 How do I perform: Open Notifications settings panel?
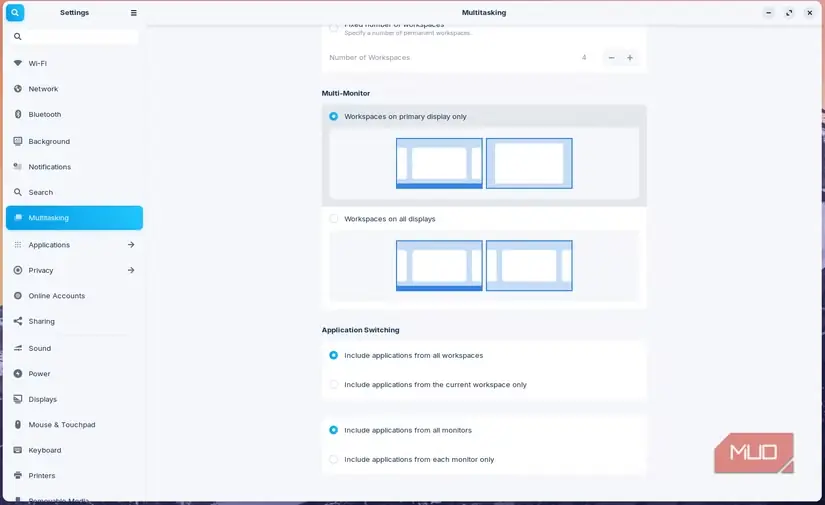(74, 167)
